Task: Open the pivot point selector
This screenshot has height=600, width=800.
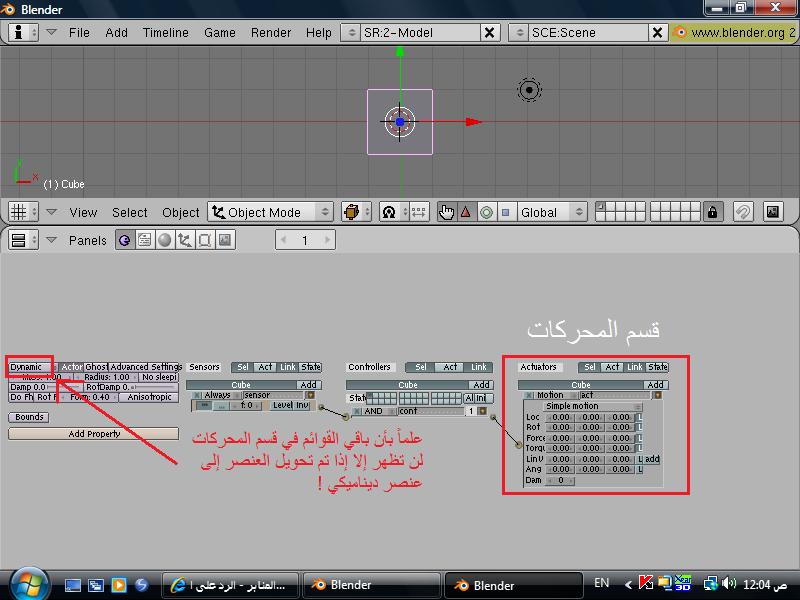Action: [x=393, y=212]
